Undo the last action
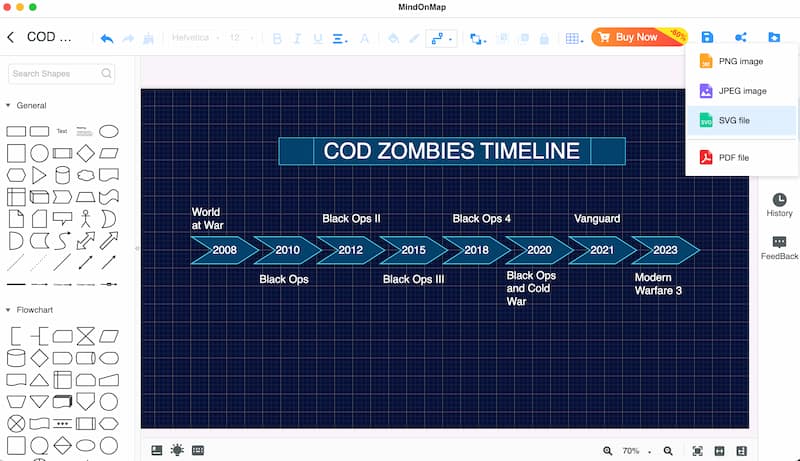 click(107, 38)
